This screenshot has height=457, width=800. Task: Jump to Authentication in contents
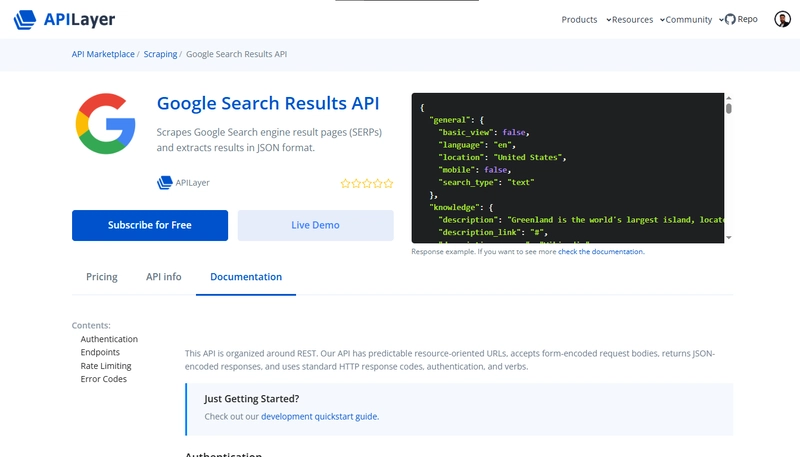pyautogui.click(x=109, y=339)
